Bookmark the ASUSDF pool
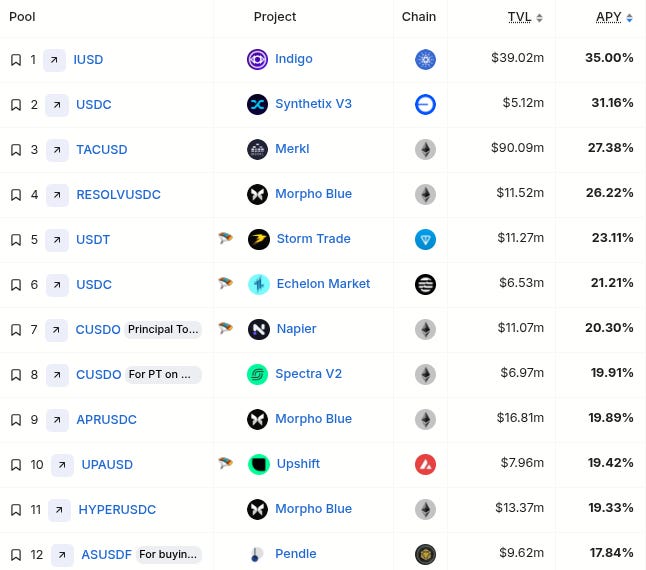The width and height of the screenshot is (646, 570). pos(16,555)
